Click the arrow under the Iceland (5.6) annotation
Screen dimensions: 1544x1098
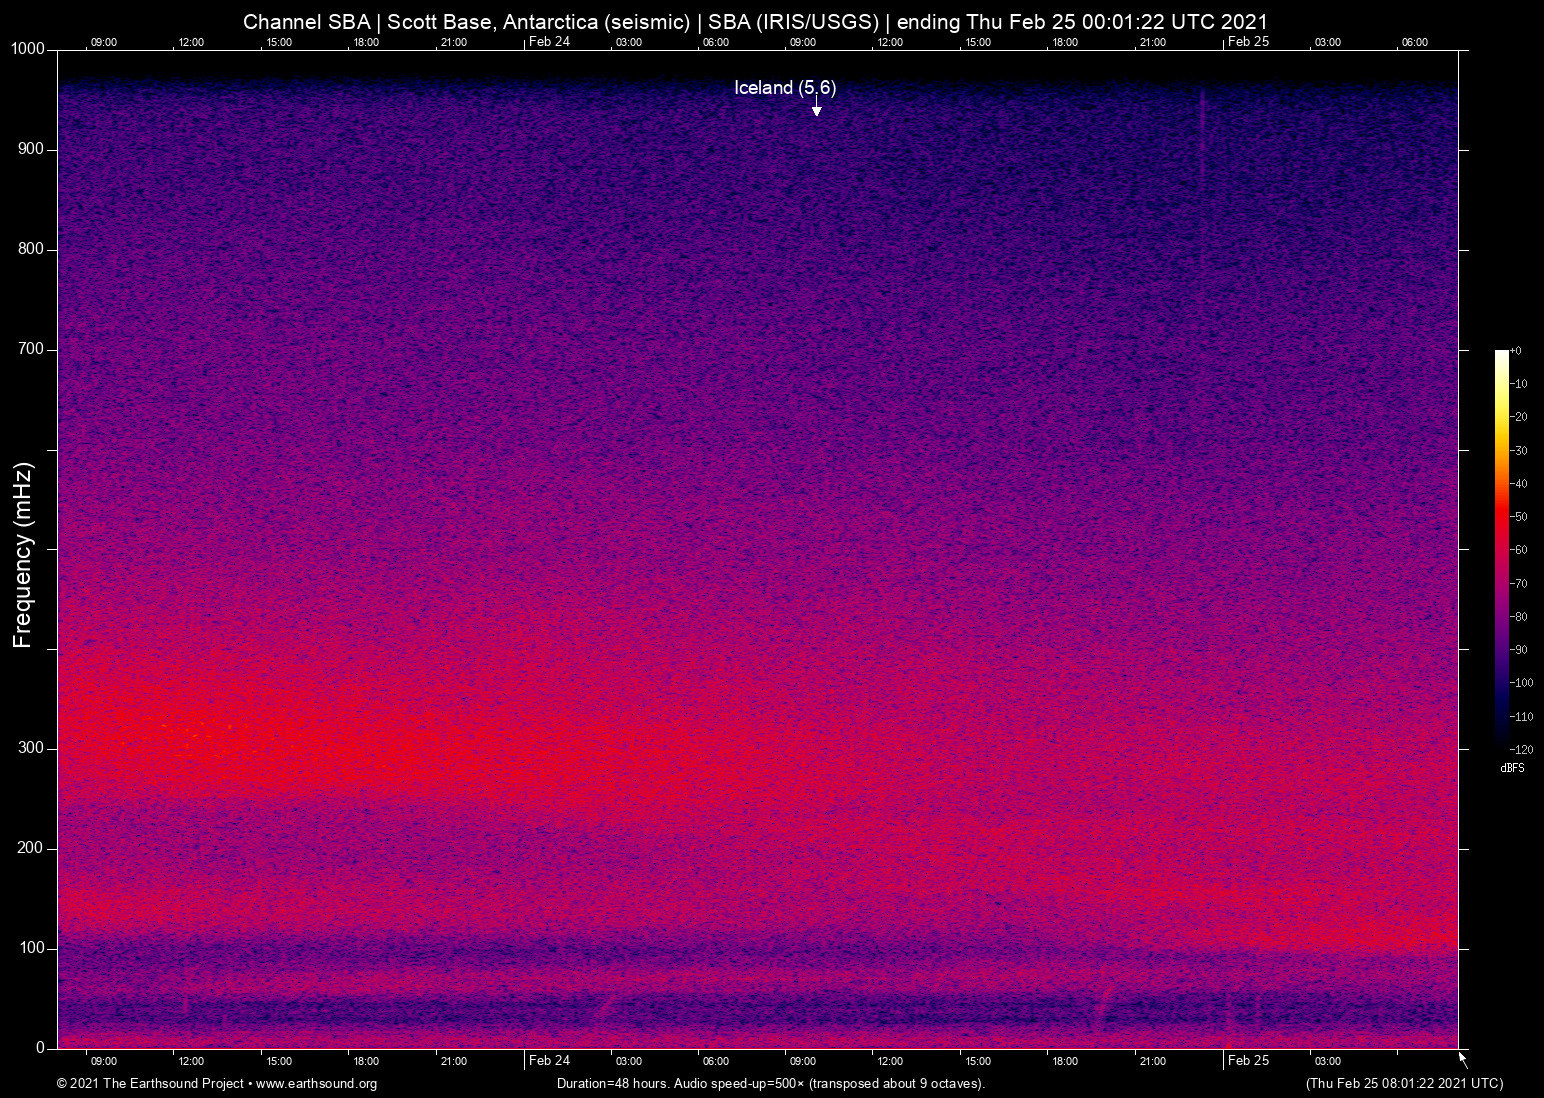tap(816, 108)
